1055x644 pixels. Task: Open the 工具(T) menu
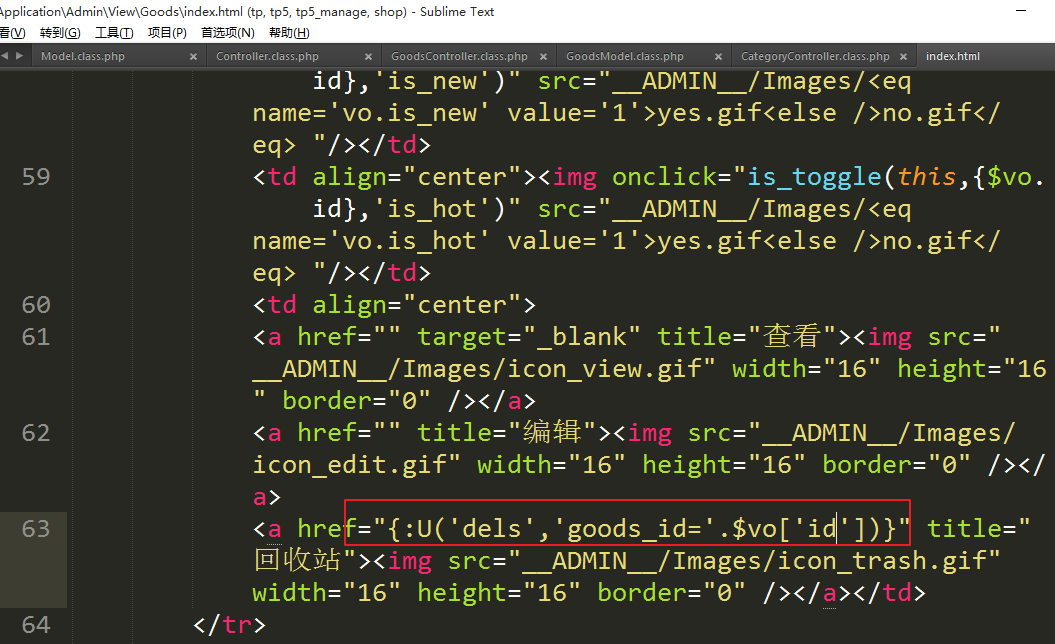click(114, 33)
